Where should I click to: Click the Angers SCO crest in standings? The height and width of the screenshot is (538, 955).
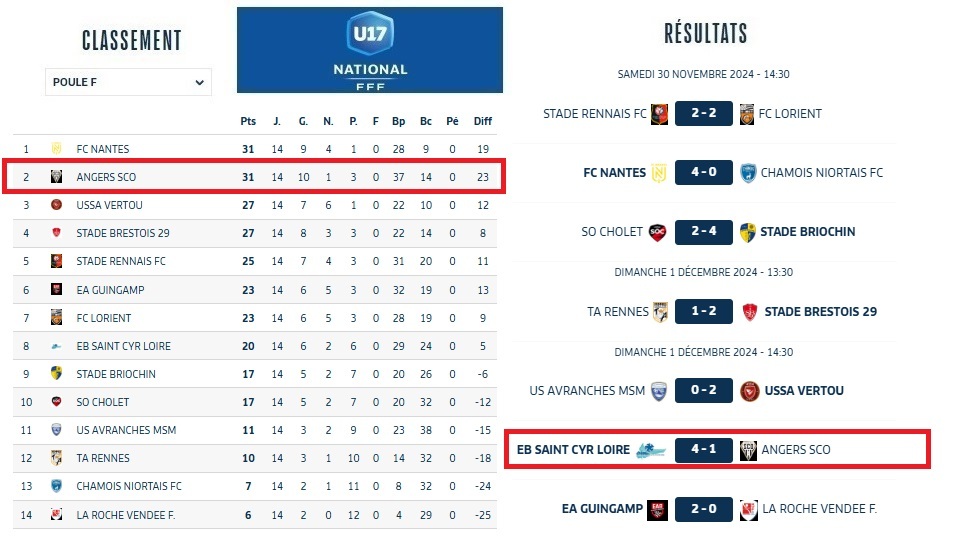point(57,177)
